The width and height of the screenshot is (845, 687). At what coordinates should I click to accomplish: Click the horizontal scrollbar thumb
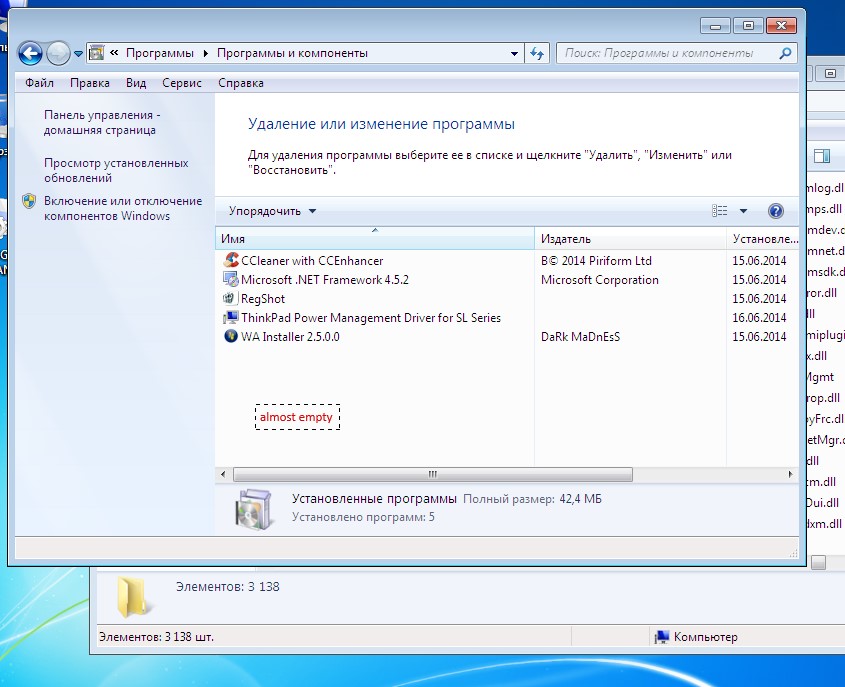tap(433, 474)
